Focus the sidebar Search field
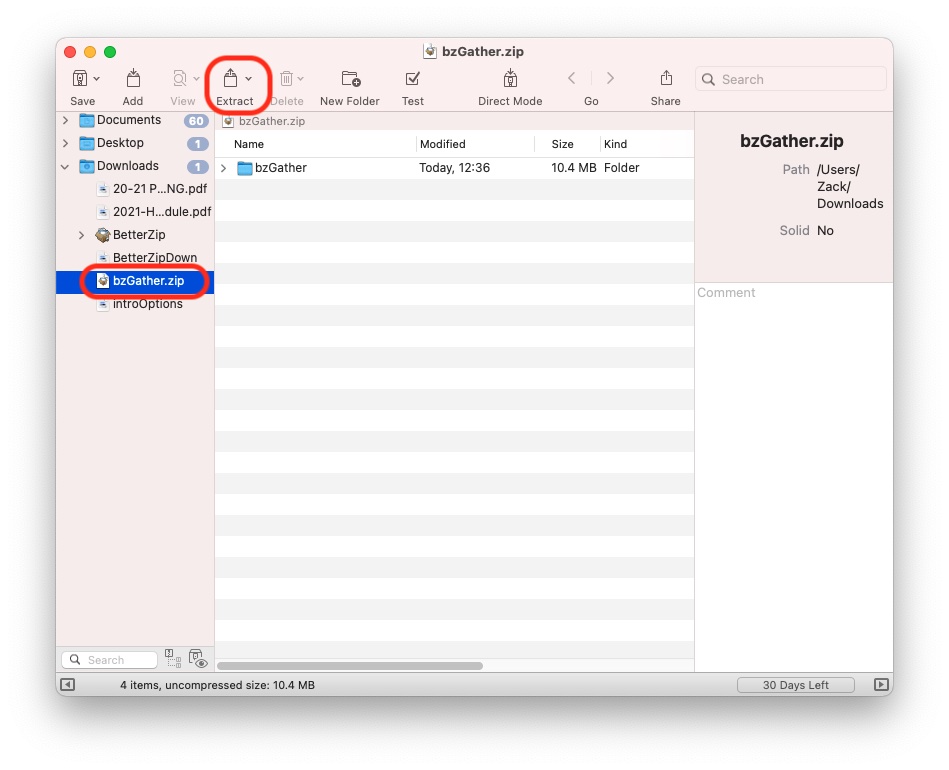949x770 pixels. [x=110, y=660]
